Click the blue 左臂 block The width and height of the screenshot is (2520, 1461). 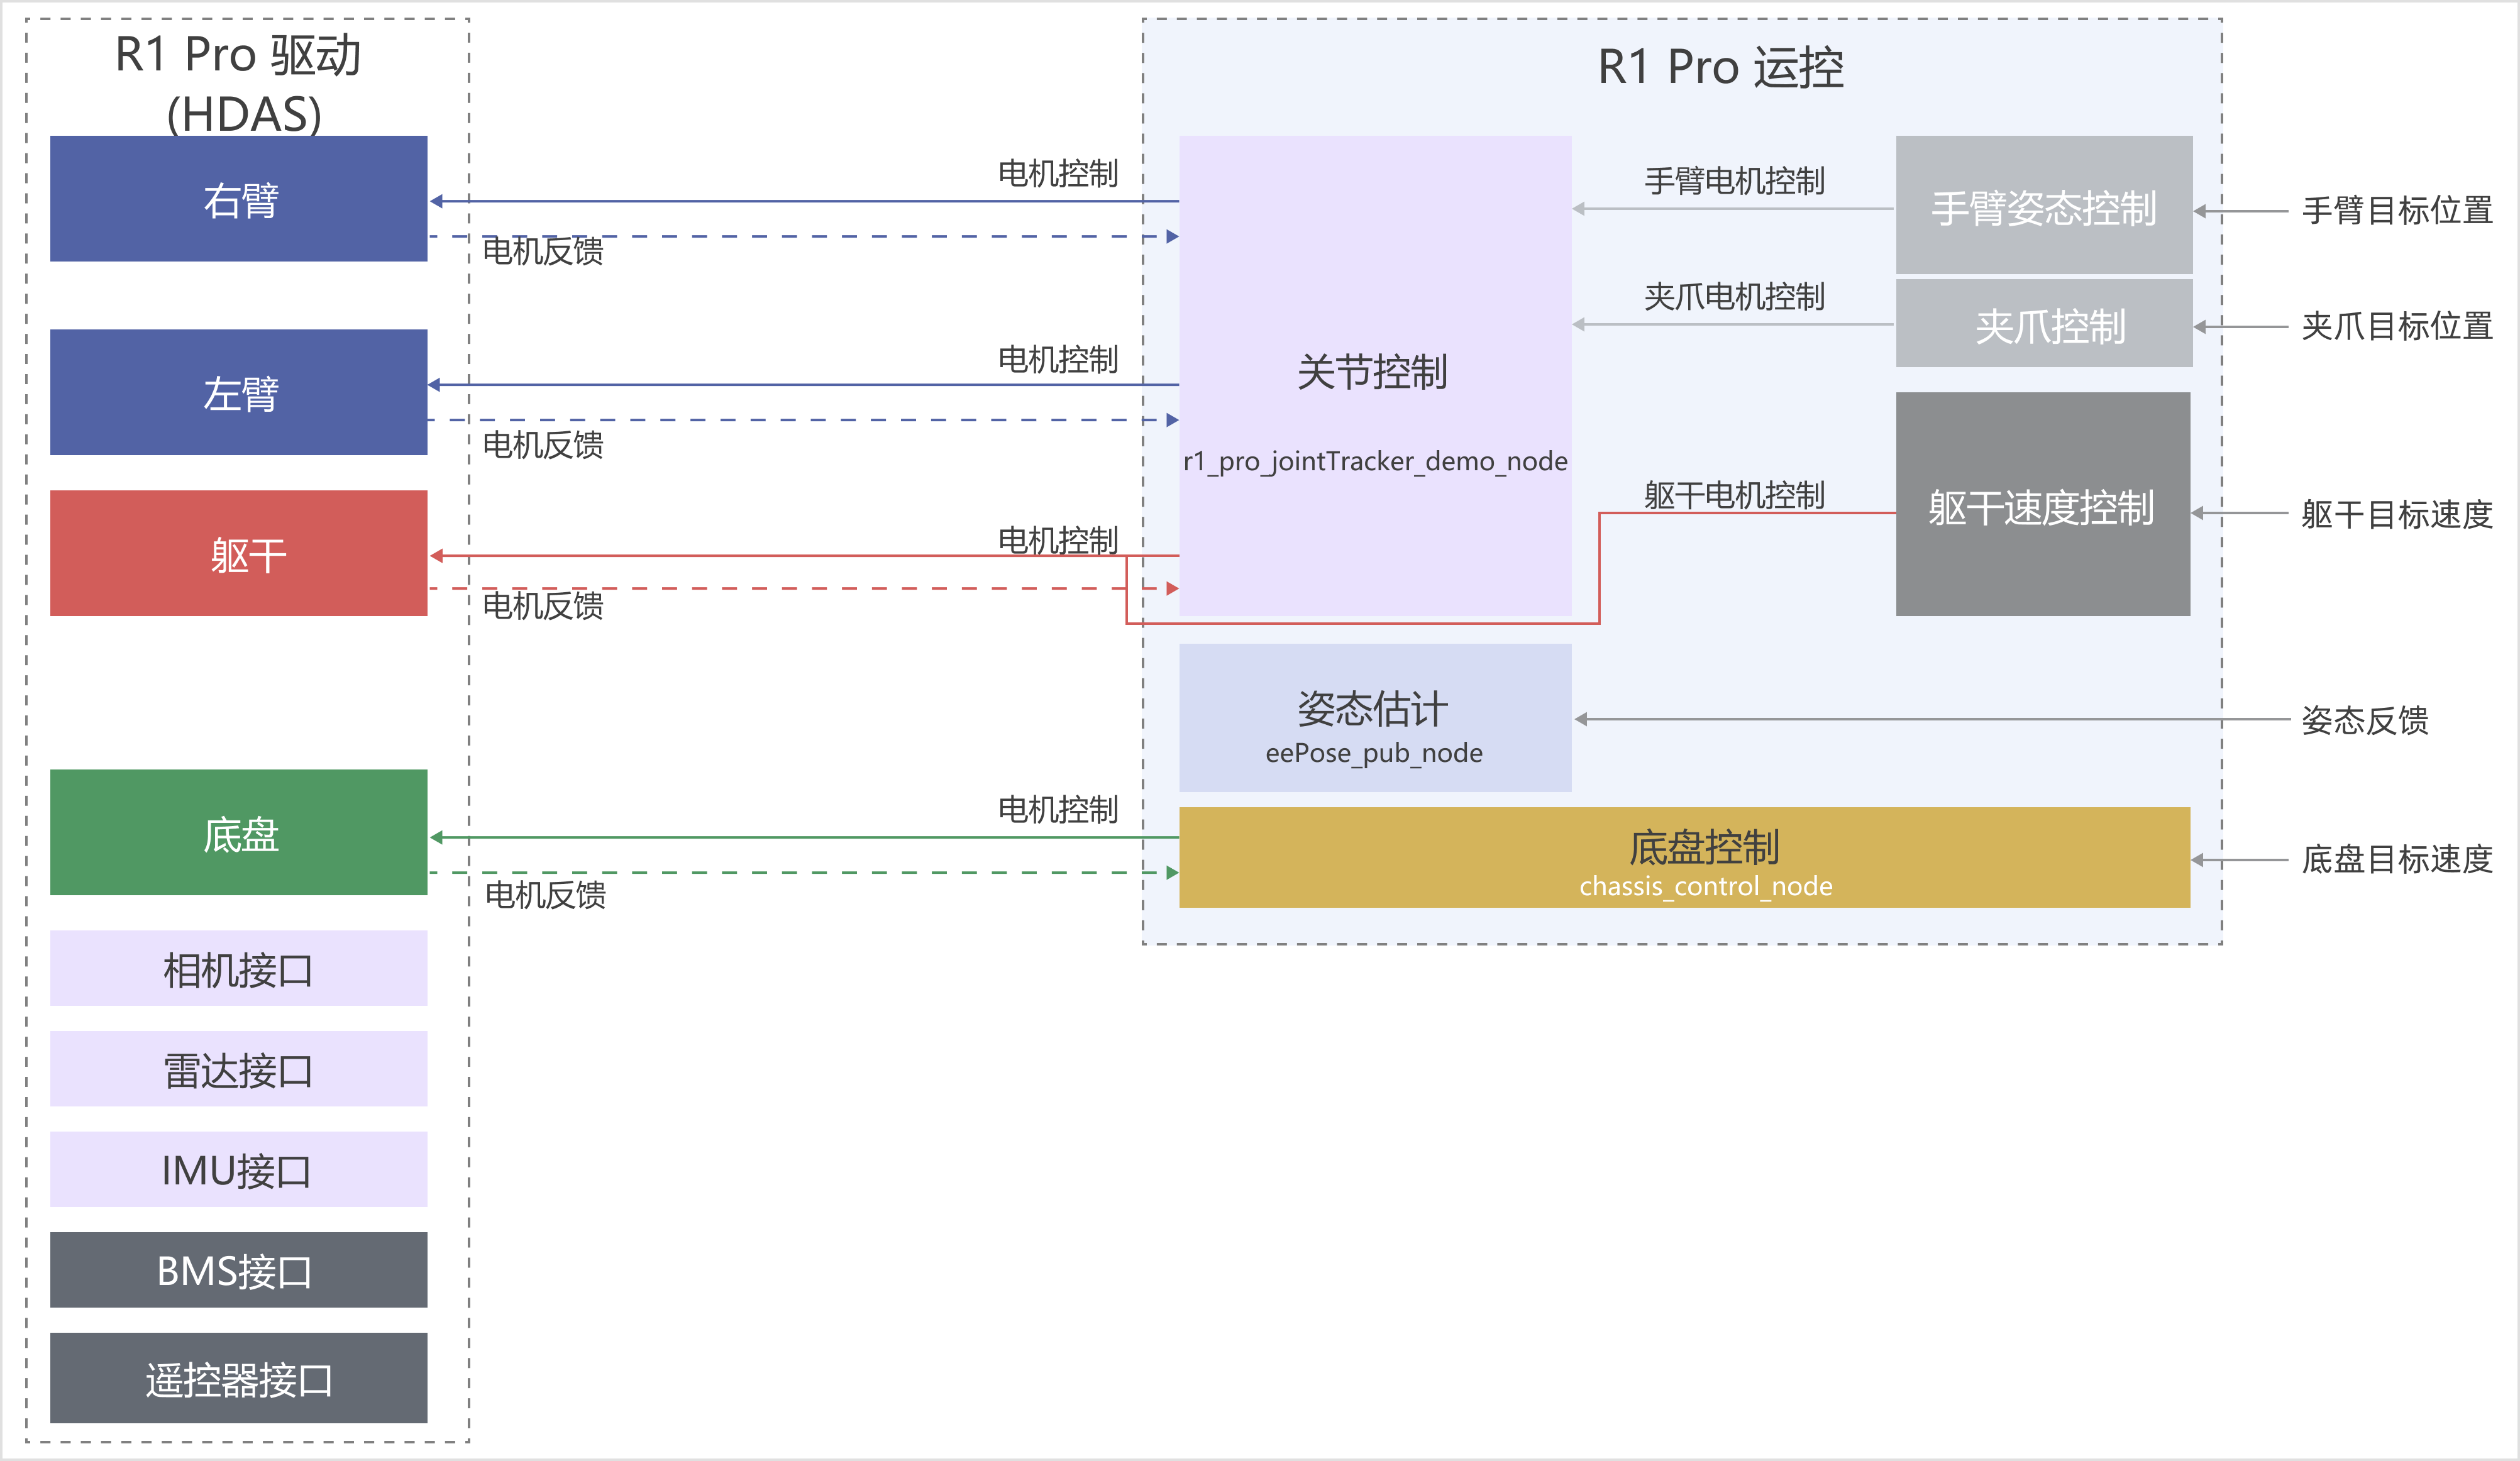click(238, 392)
